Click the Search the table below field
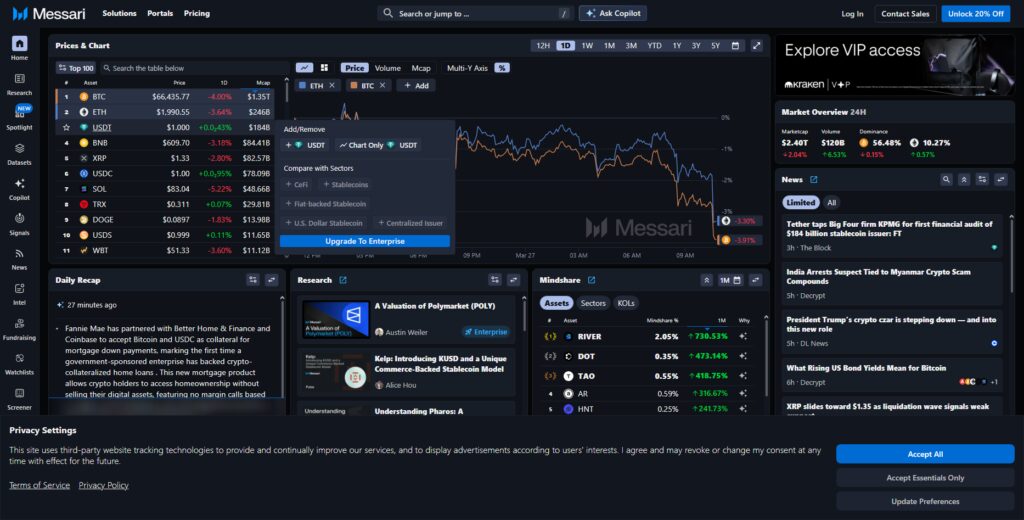This screenshot has height=520, width=1024. (195, 68)
